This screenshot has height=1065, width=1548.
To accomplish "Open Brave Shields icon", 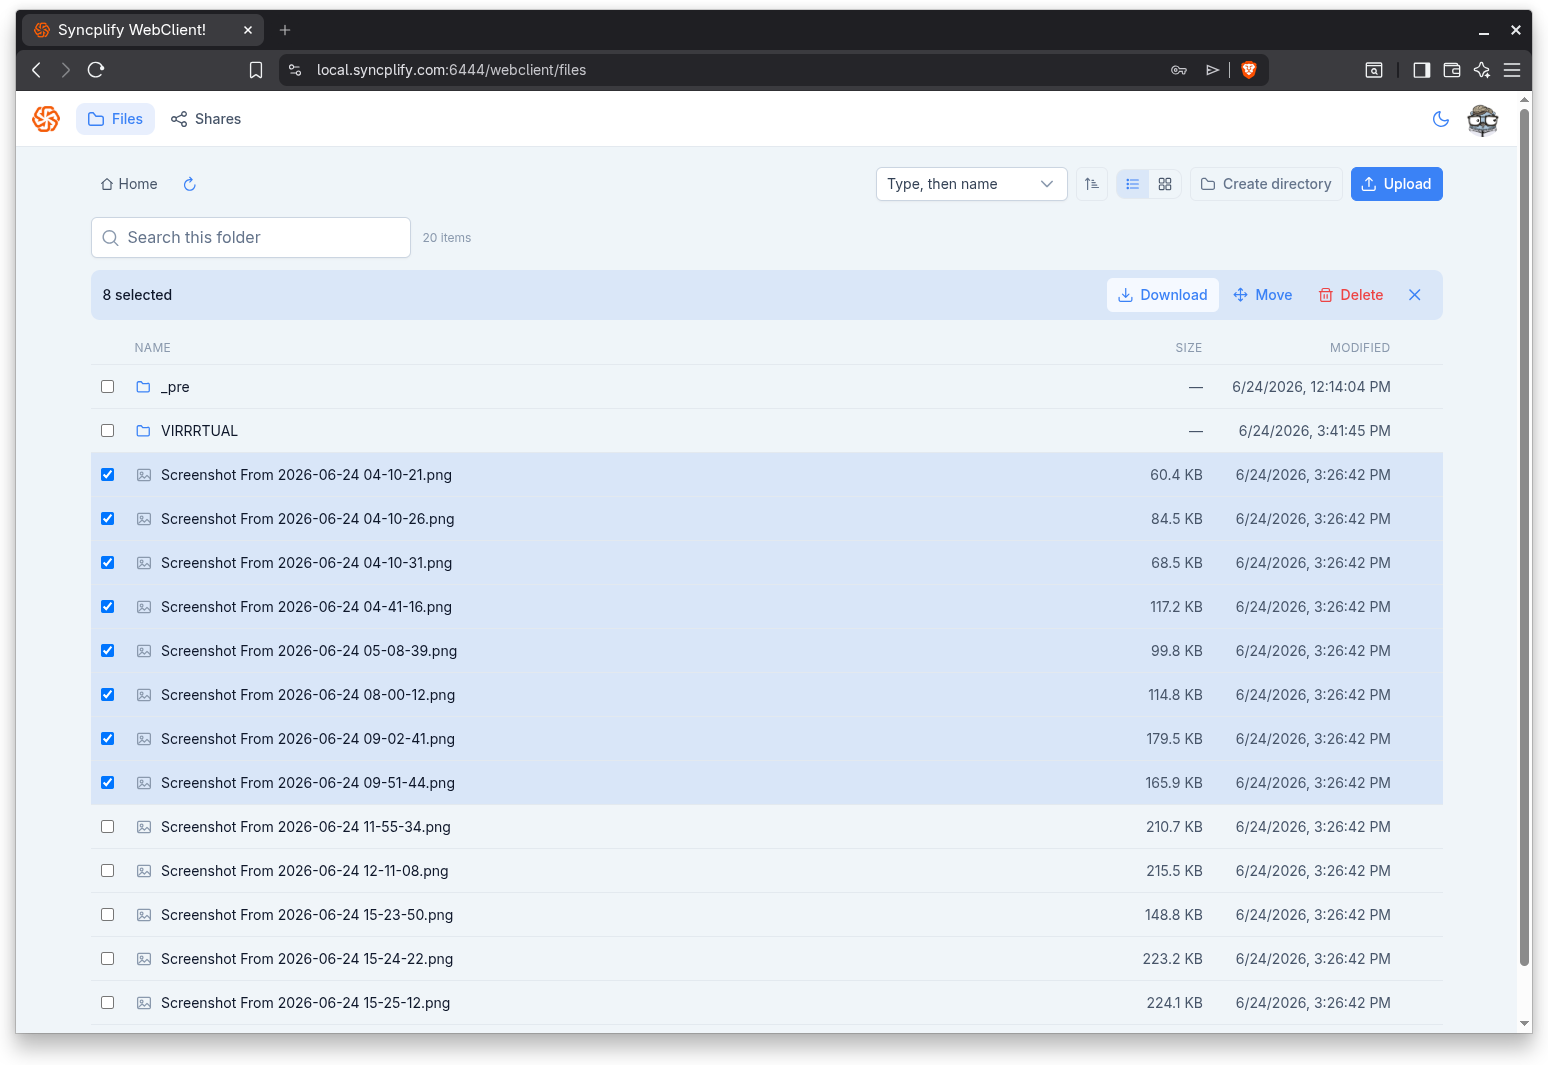I will pos(1248,70).
